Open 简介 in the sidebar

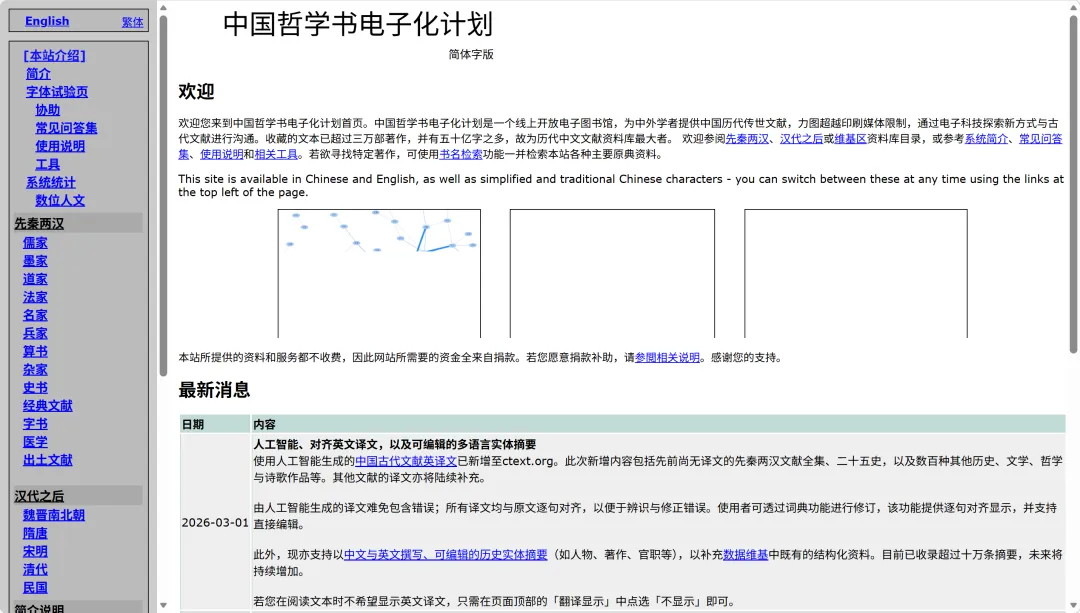pos(38,74)
